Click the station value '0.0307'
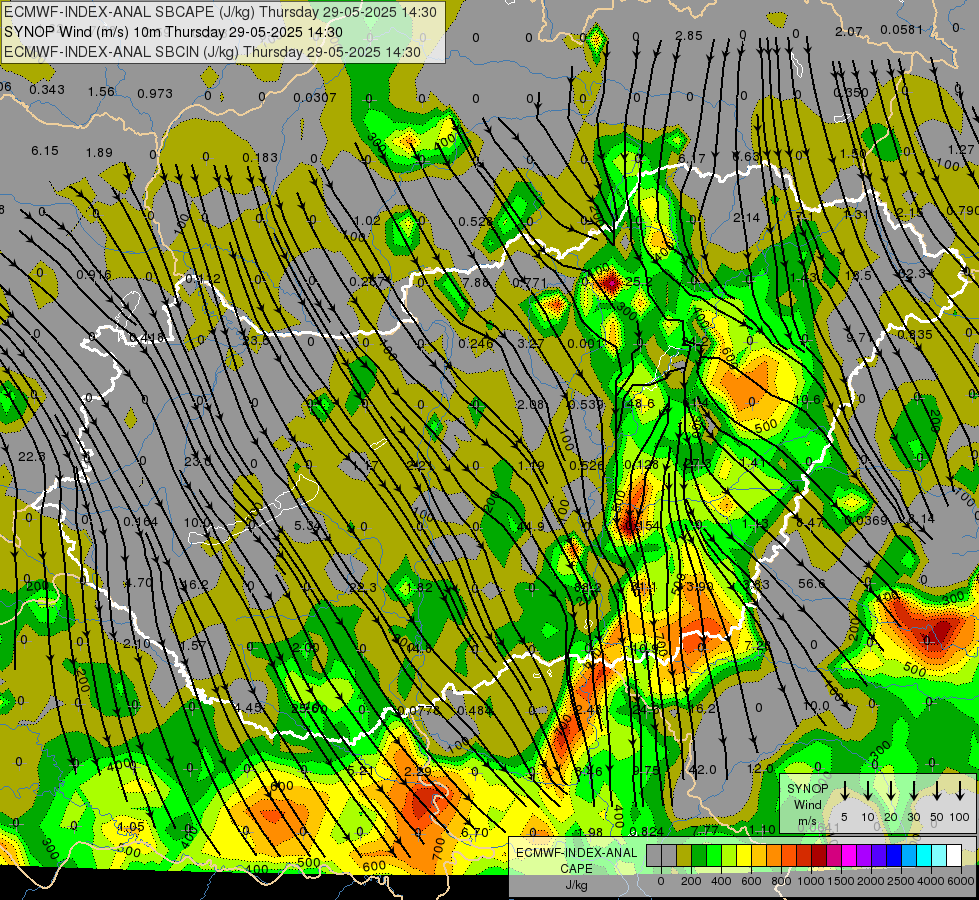Viewport: 979px width, 900px height. tap(315, 97)
